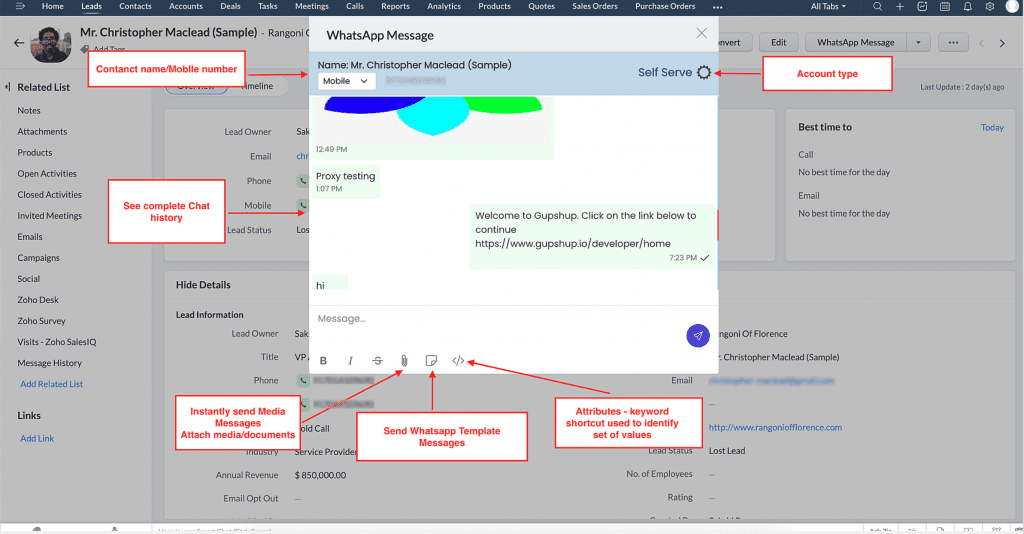Go to next lead record arrow
Viewport: 1024px width, 534px height.
pos(1002,43)
